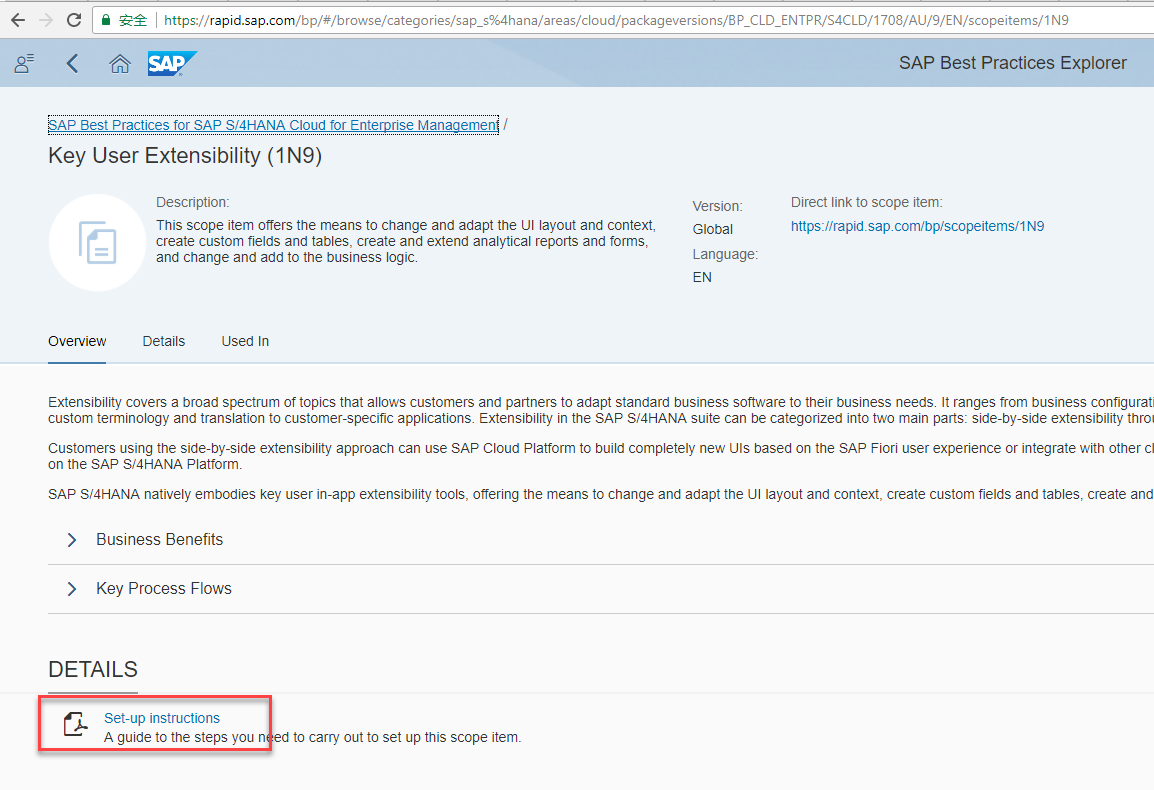Image resolution: width=1154 pixels, height=790 pixels.
Task: Open the Used In tab
Action: [245, 342]
